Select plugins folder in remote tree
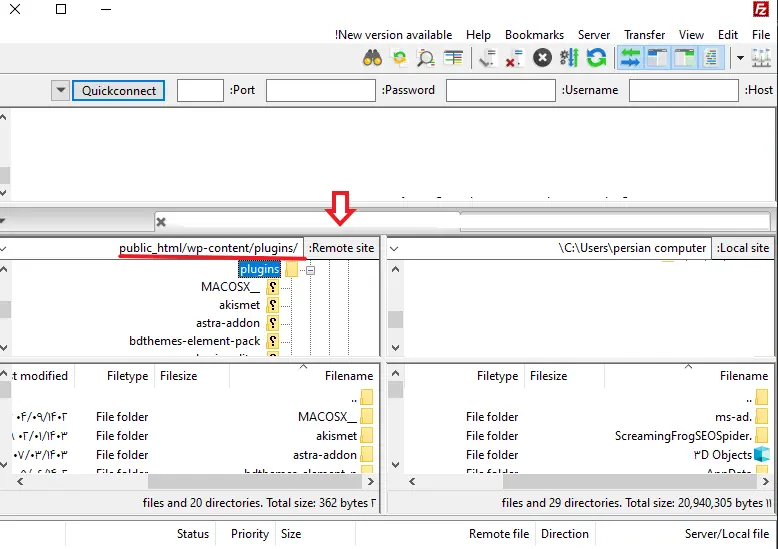The width and height of the screenshot is (778, 549). click(259, 269)
